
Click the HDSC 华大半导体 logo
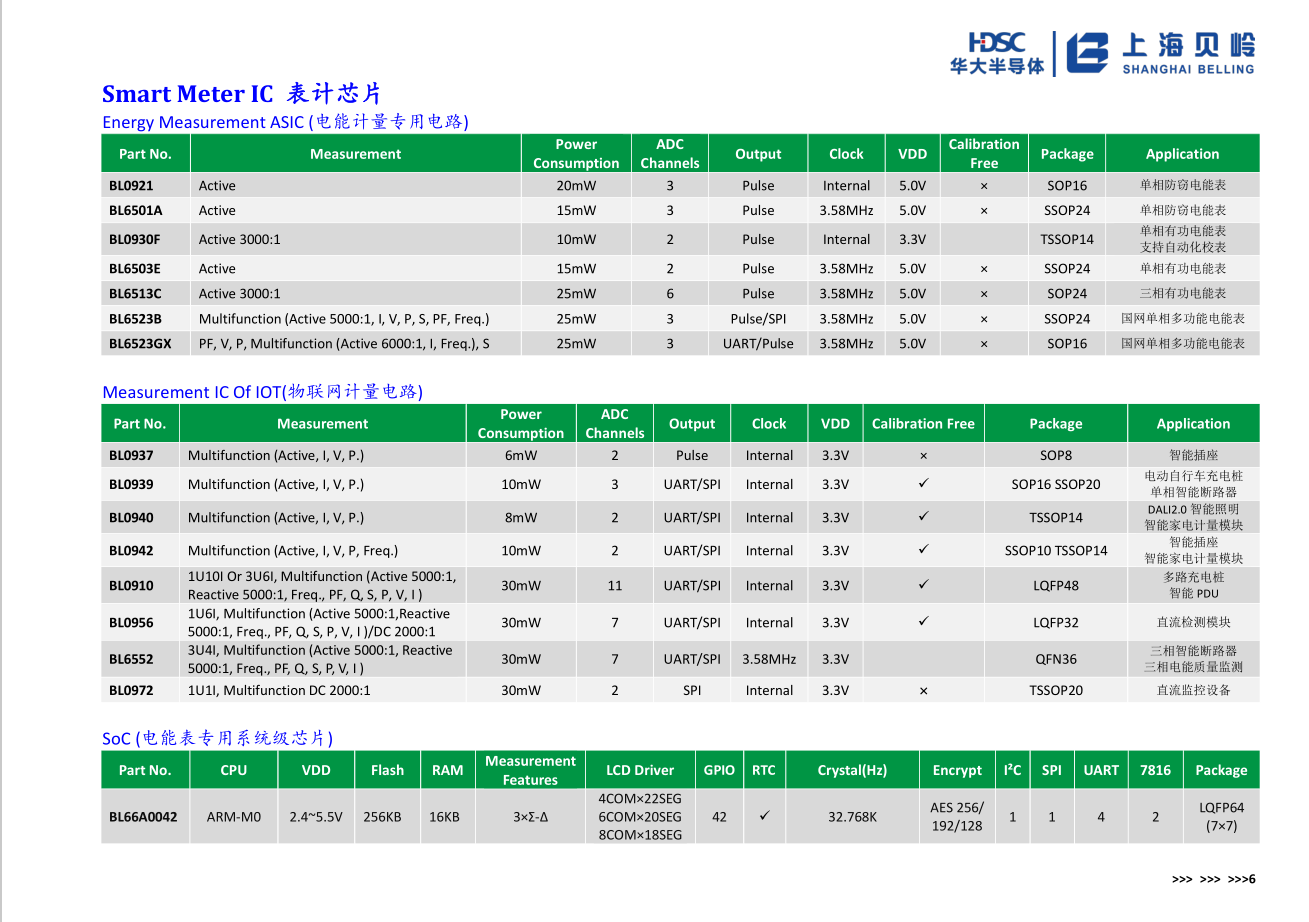click(995, 53)
